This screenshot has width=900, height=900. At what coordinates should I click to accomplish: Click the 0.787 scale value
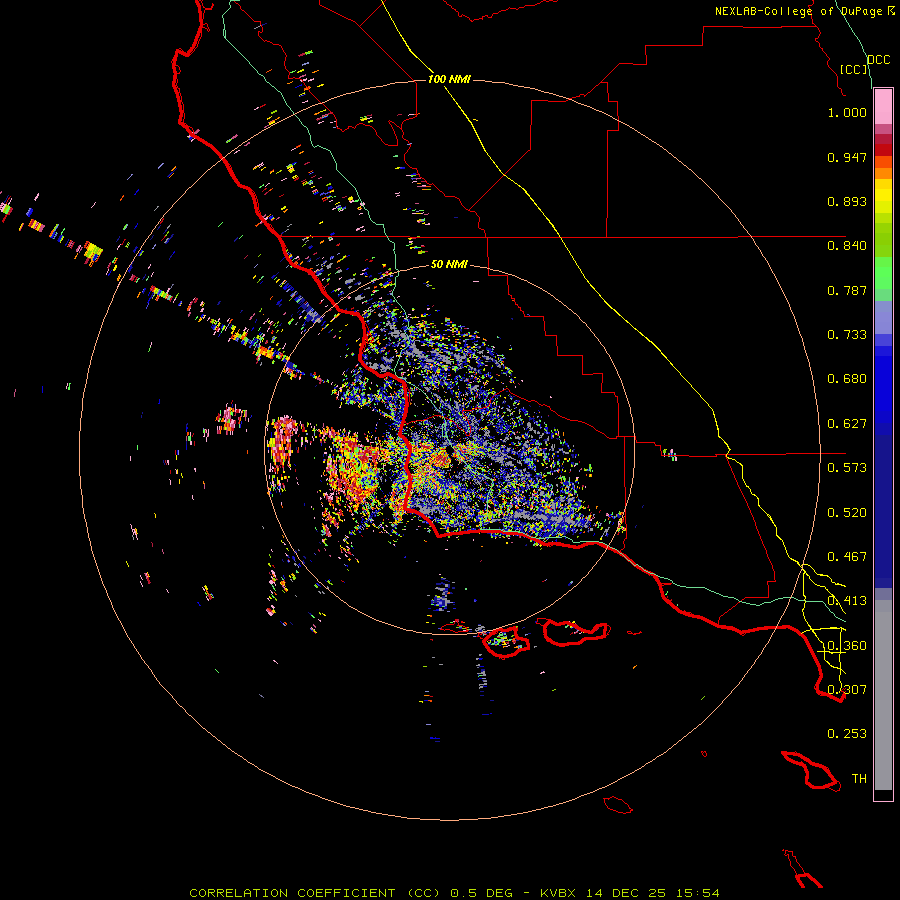(x=847, y=290)
